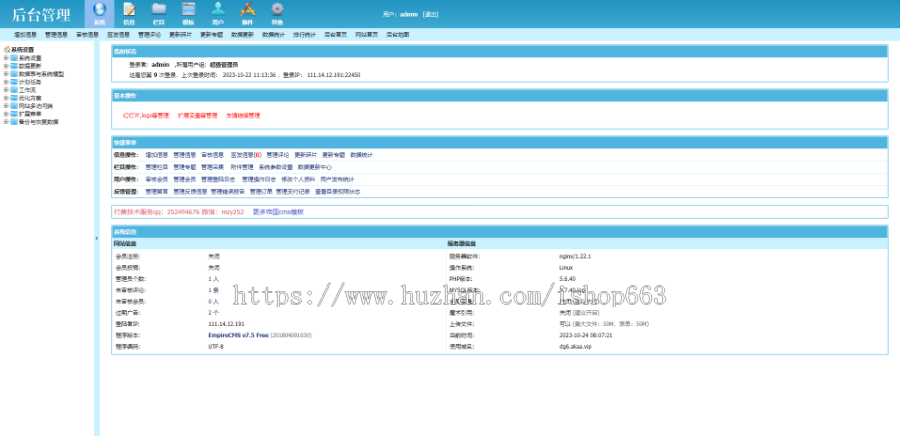Click the root icon beside 系统设置 heading in tree

coord(7,49)
